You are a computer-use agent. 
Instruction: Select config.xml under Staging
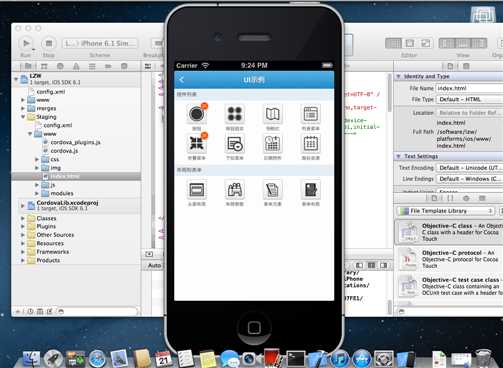(x=58, y=125)
